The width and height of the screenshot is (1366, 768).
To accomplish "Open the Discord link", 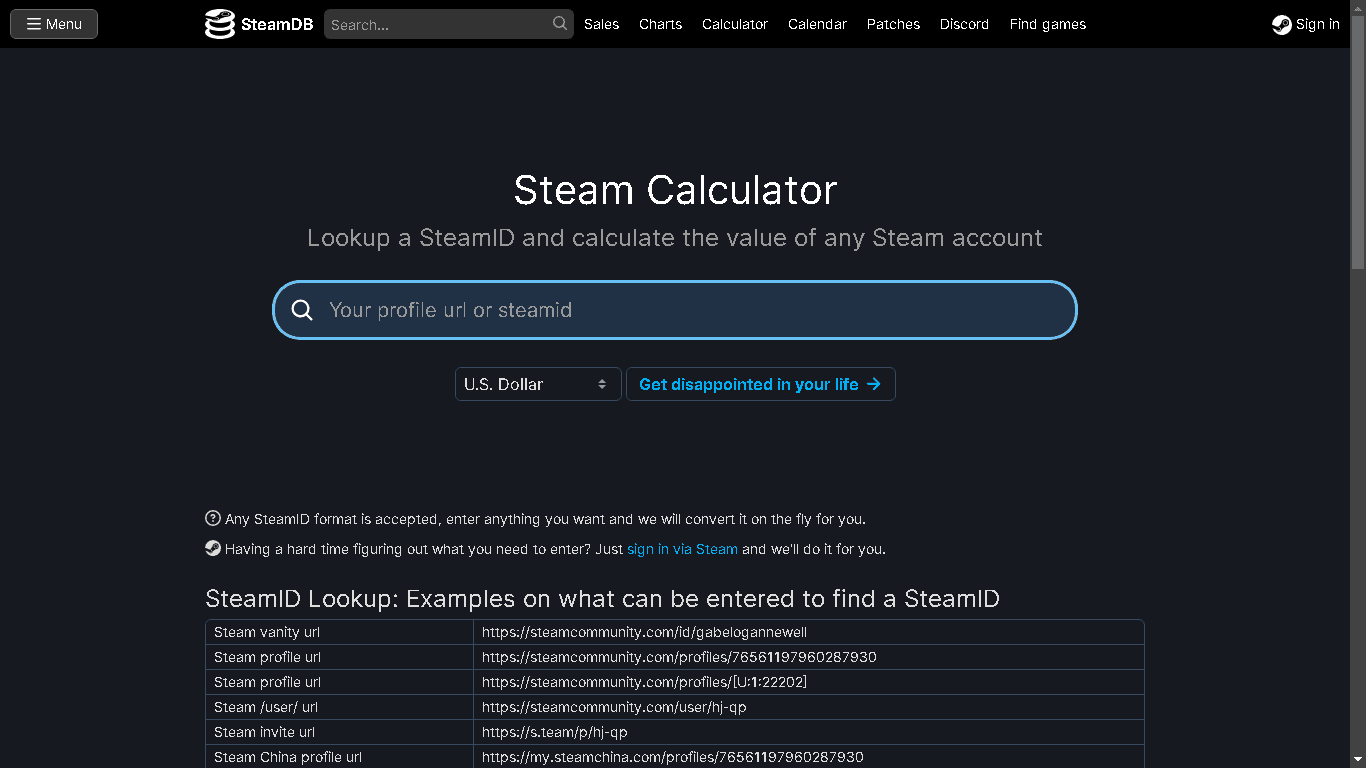I will (x=964, y=24).
